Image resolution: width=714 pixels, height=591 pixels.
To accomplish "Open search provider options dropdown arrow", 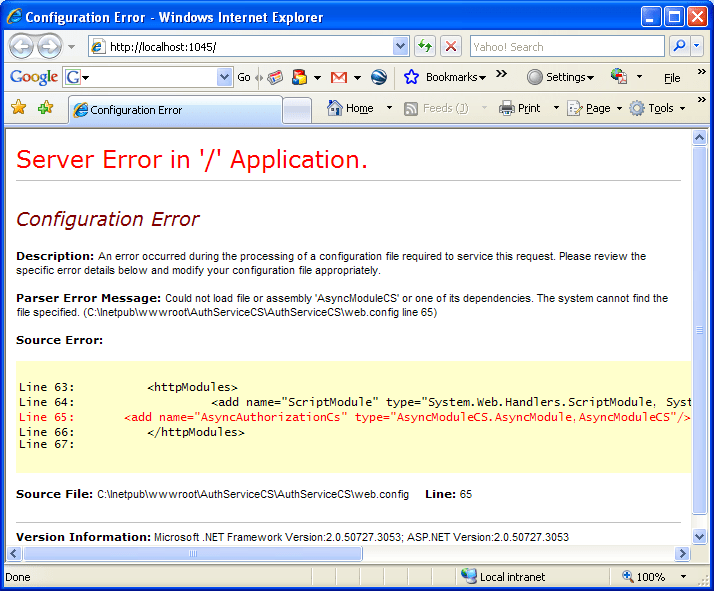I will tap(697, 46).
